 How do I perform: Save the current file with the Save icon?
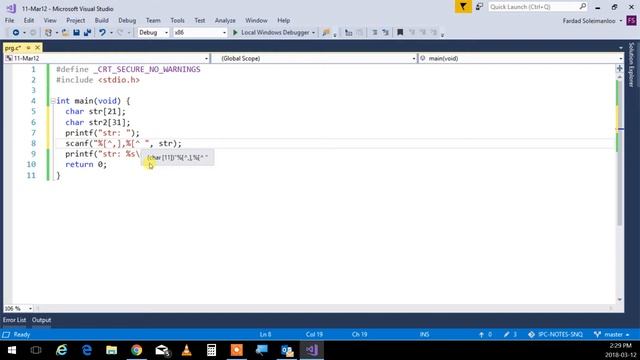point(76,32)
